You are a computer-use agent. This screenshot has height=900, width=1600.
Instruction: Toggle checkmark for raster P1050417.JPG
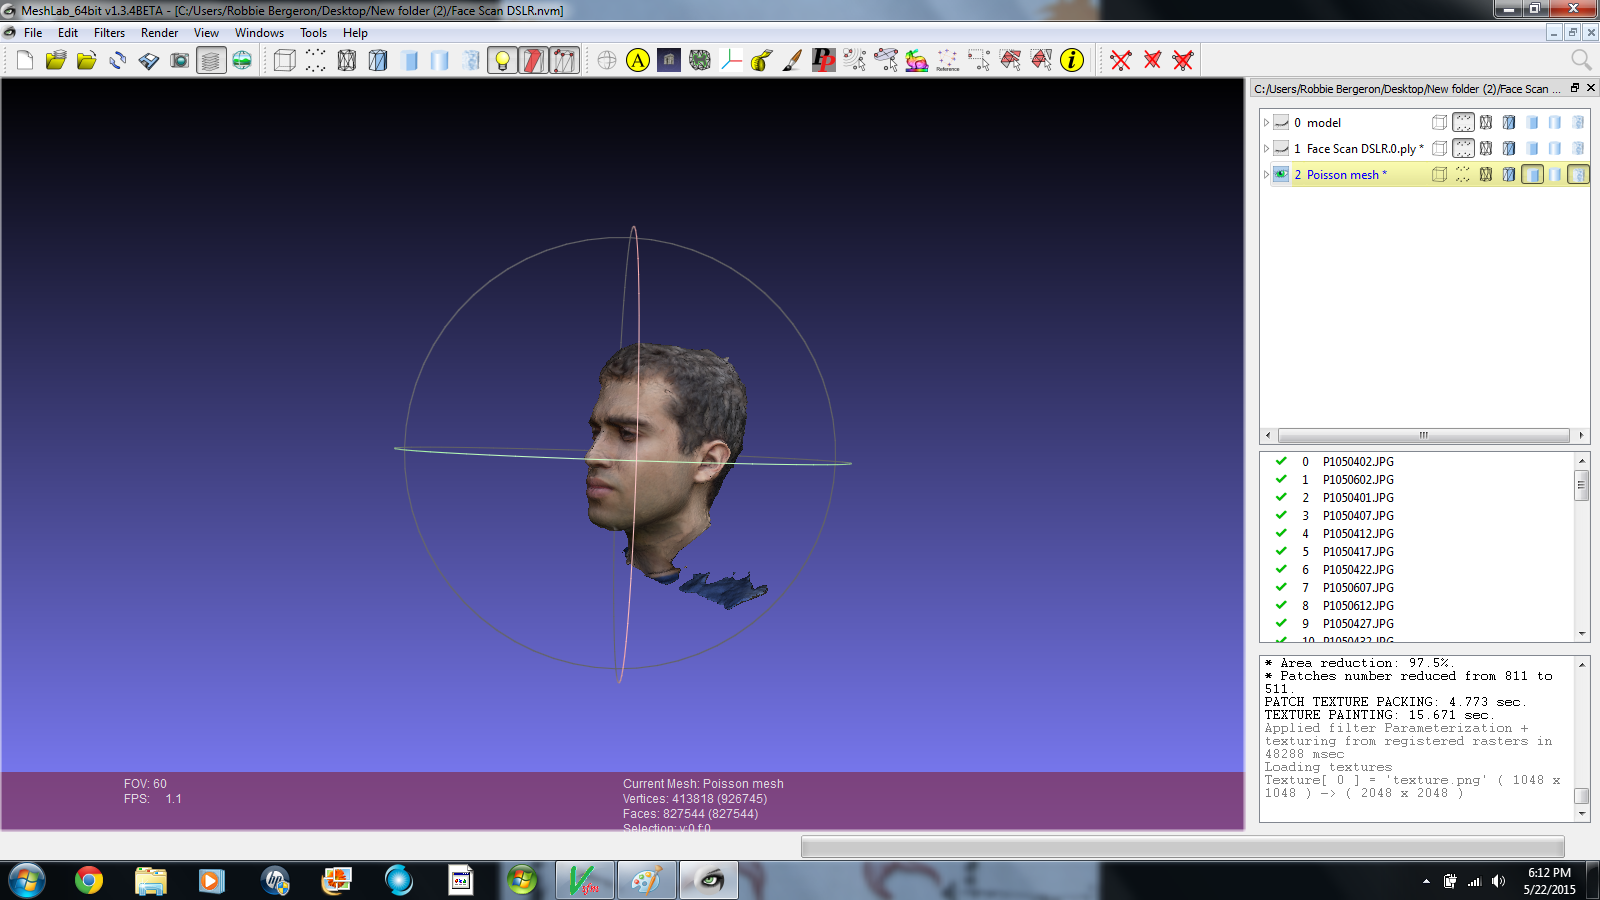click(x=1281, y=552)
